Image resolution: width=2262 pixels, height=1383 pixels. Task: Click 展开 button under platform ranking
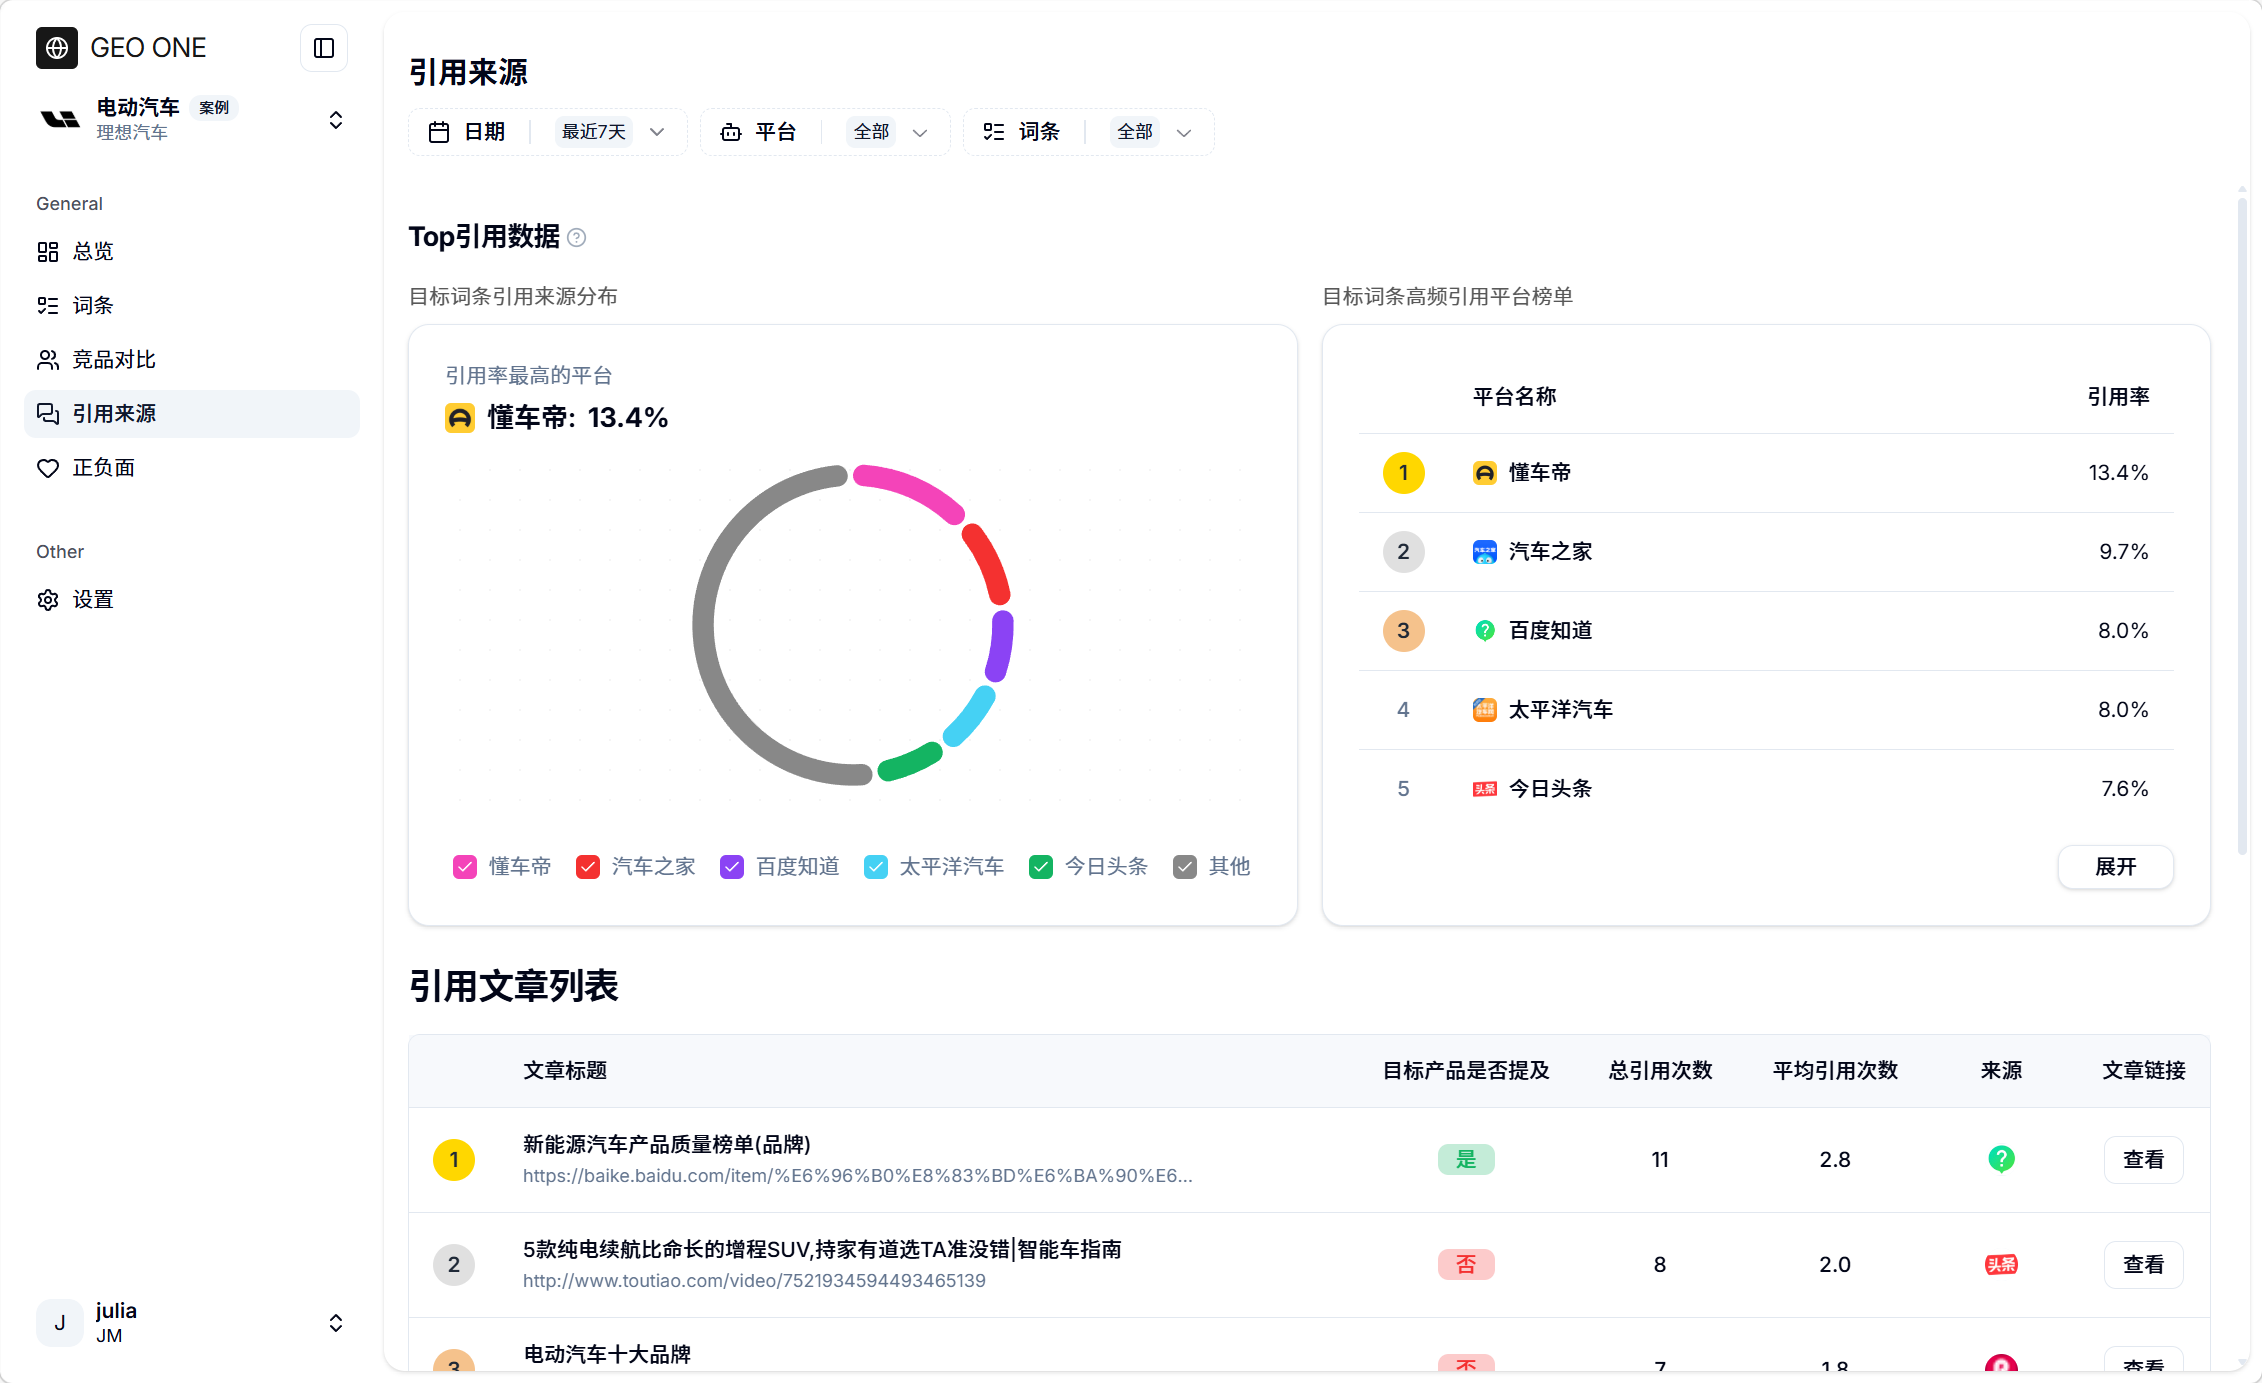(x=2115, y=867)
